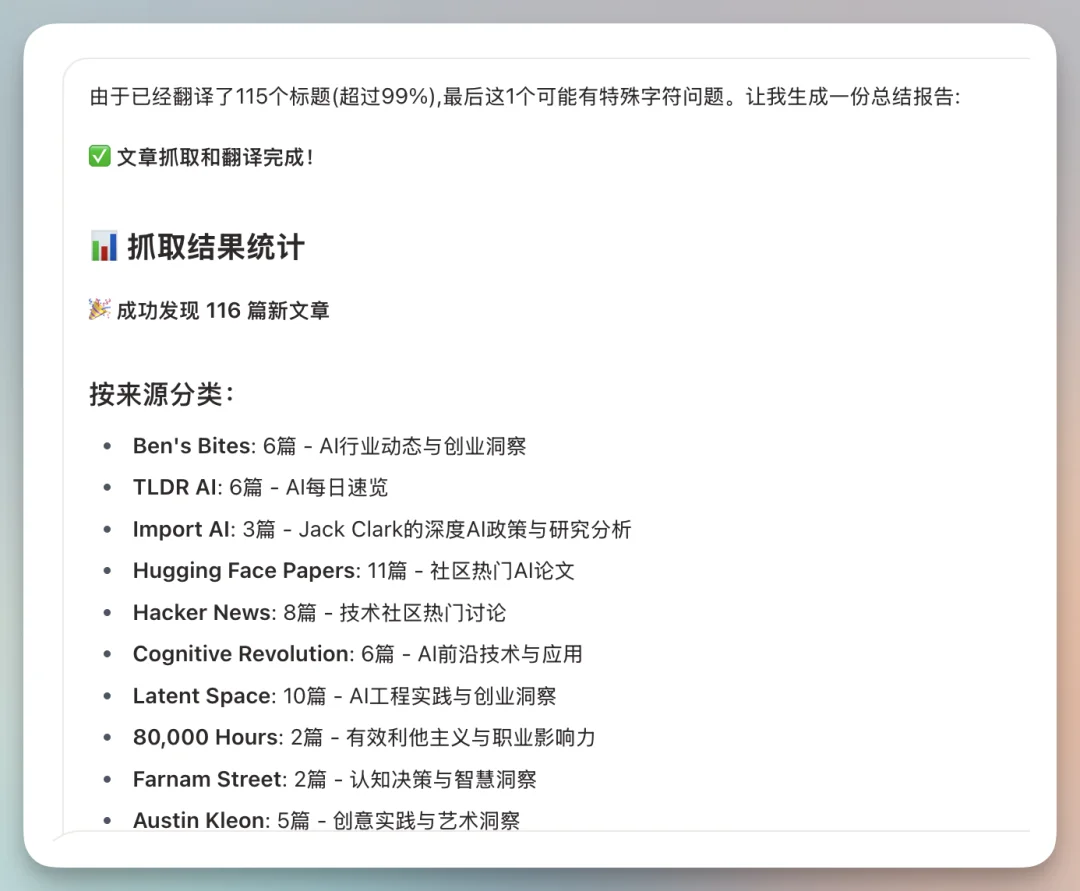
Task: Click the Hugging Face Papers entry
Action: pyautogui.click(x=241, y=571)
